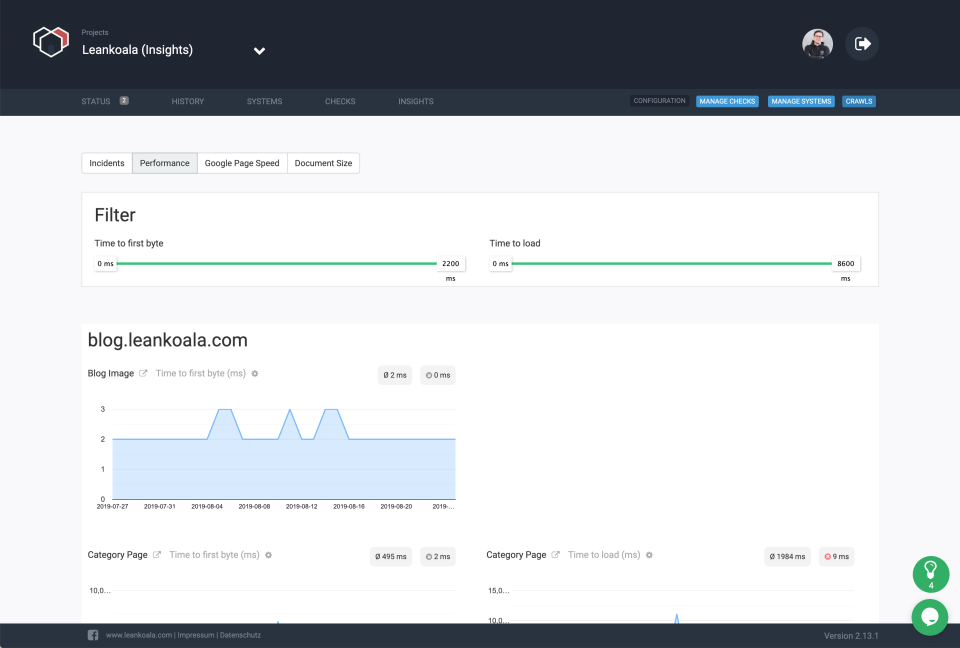Click Category Page first byte settings gear
960x648 pixels.
click(268, 555)
